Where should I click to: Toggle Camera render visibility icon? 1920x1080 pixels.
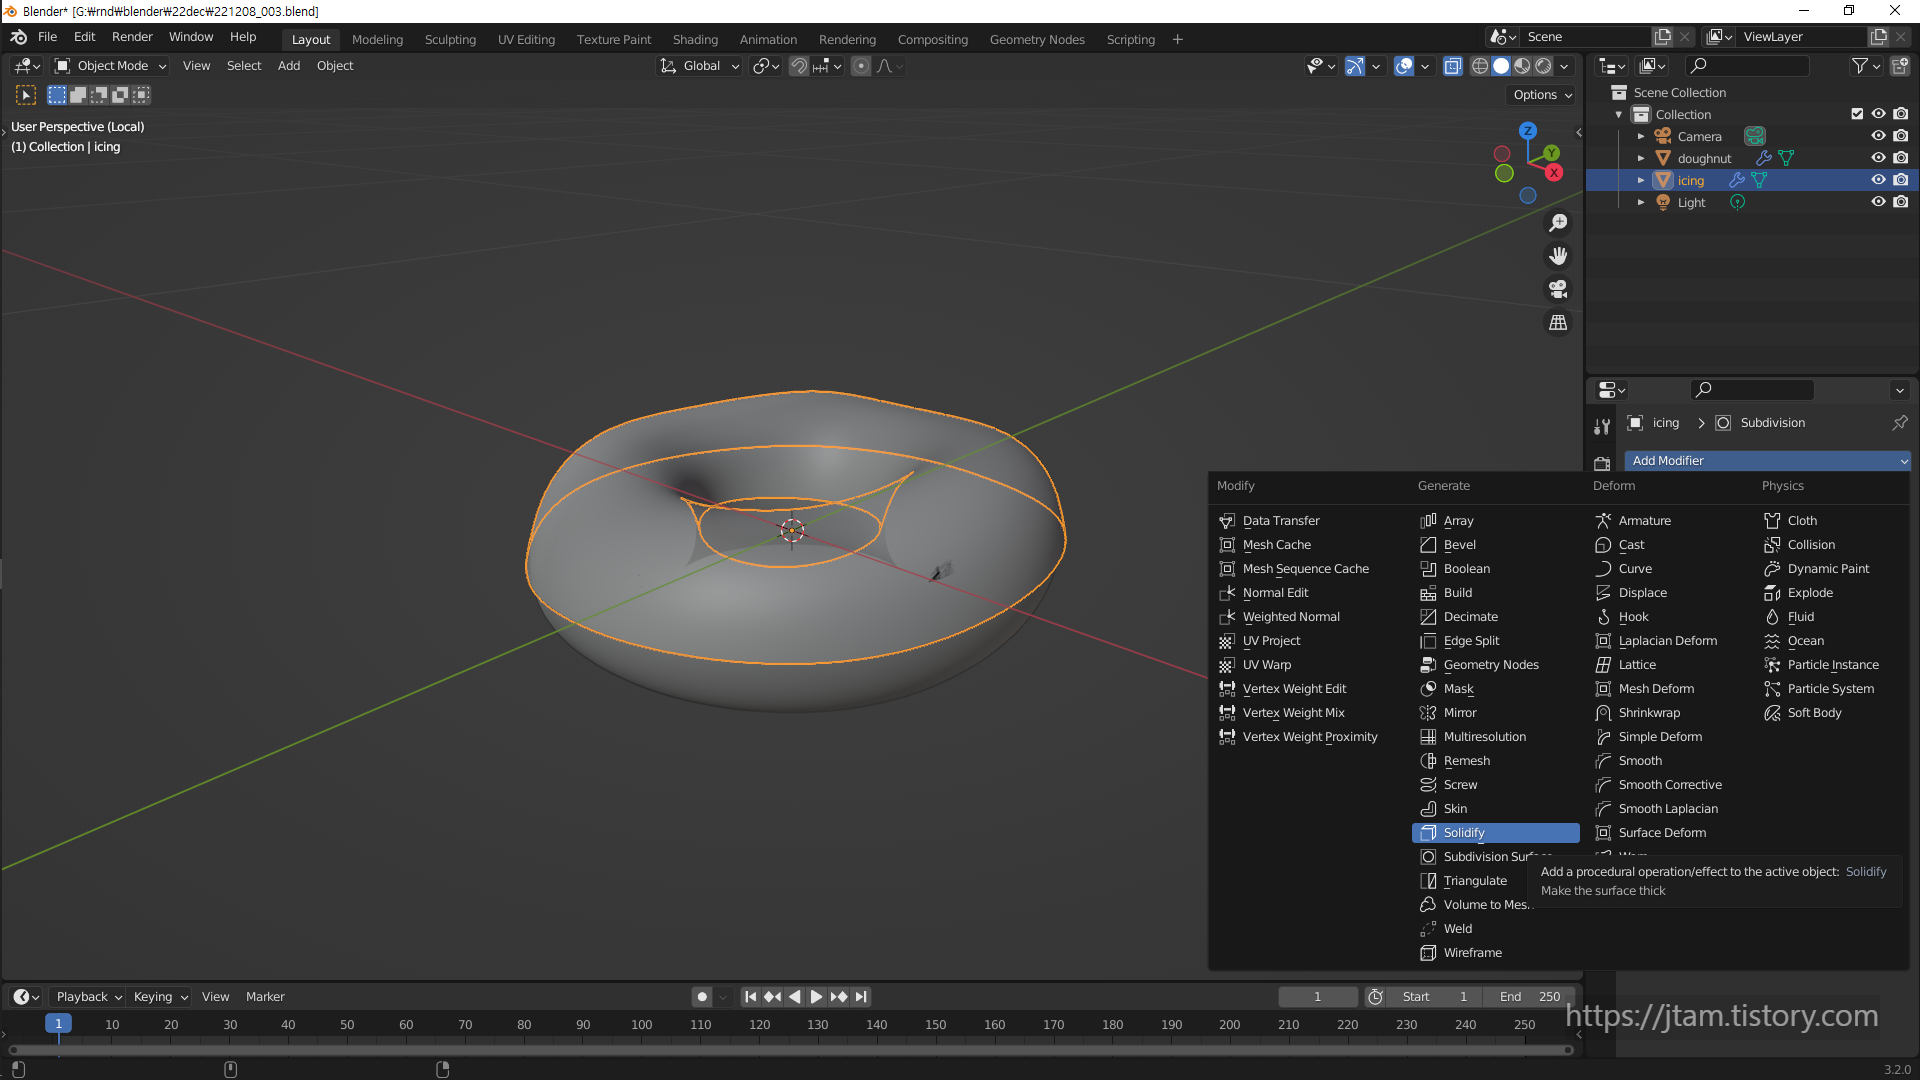pos(1901,136)
